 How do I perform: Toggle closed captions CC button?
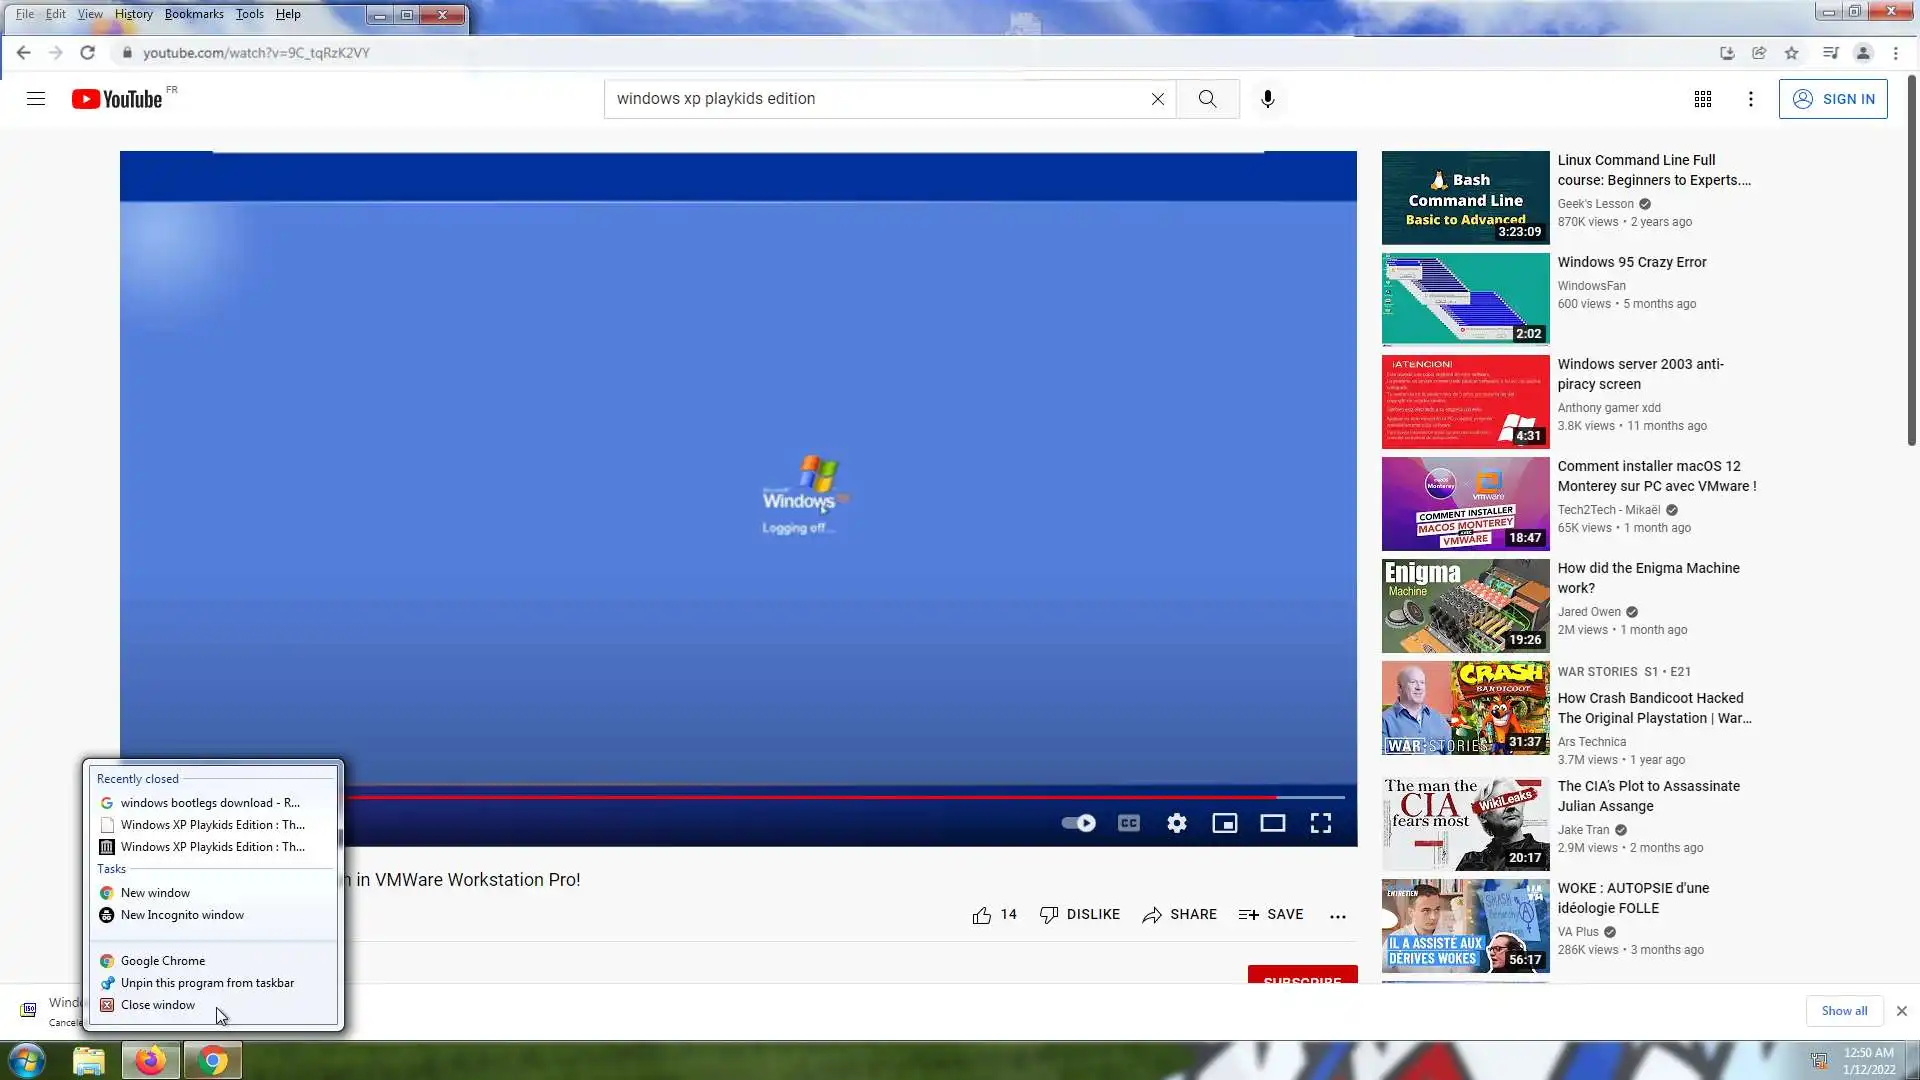click(1129, 823)
